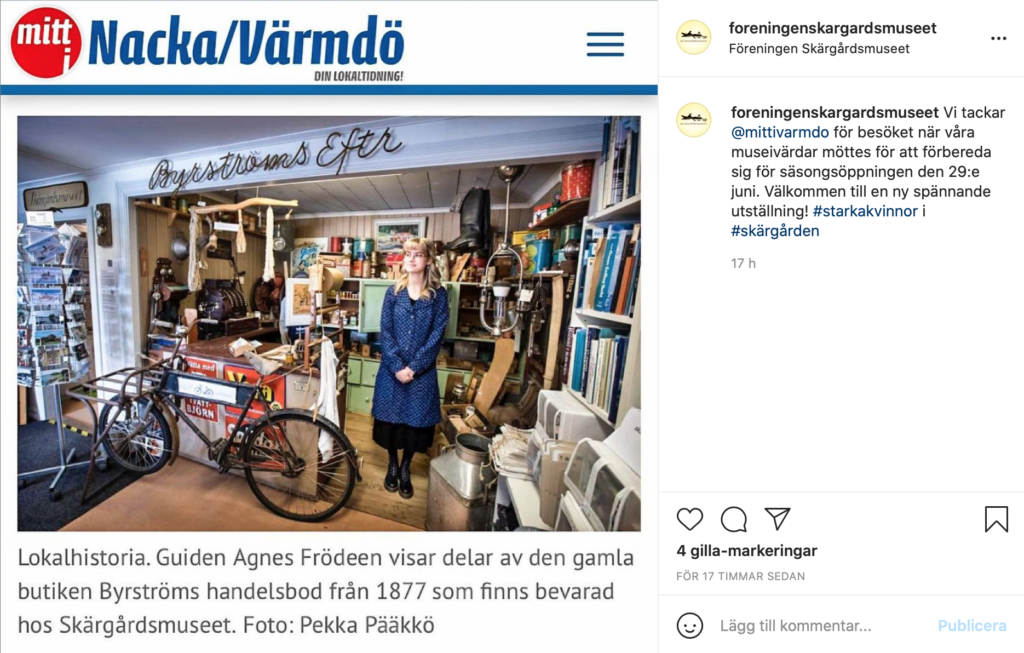Click header profile avatar of foreningenskargardsmuseet

(694, 37)
